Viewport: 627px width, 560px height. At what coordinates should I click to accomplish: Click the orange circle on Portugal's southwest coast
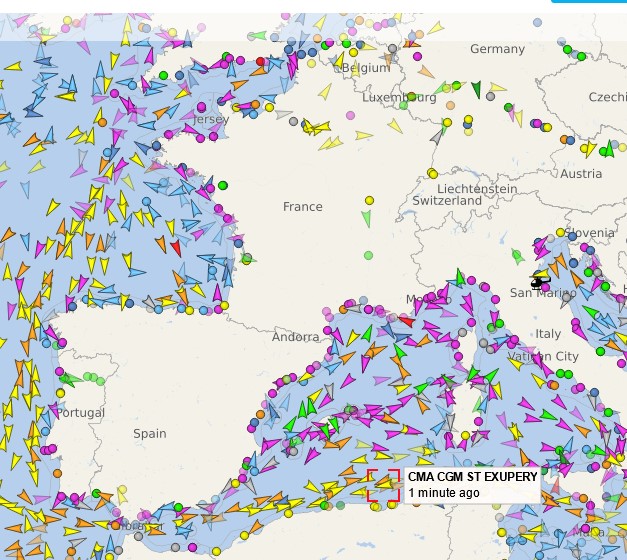[57, 474]
